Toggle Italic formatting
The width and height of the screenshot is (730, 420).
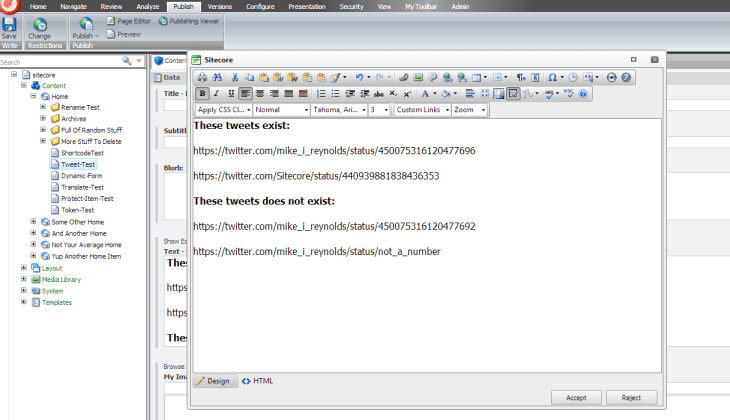(217, 93)
